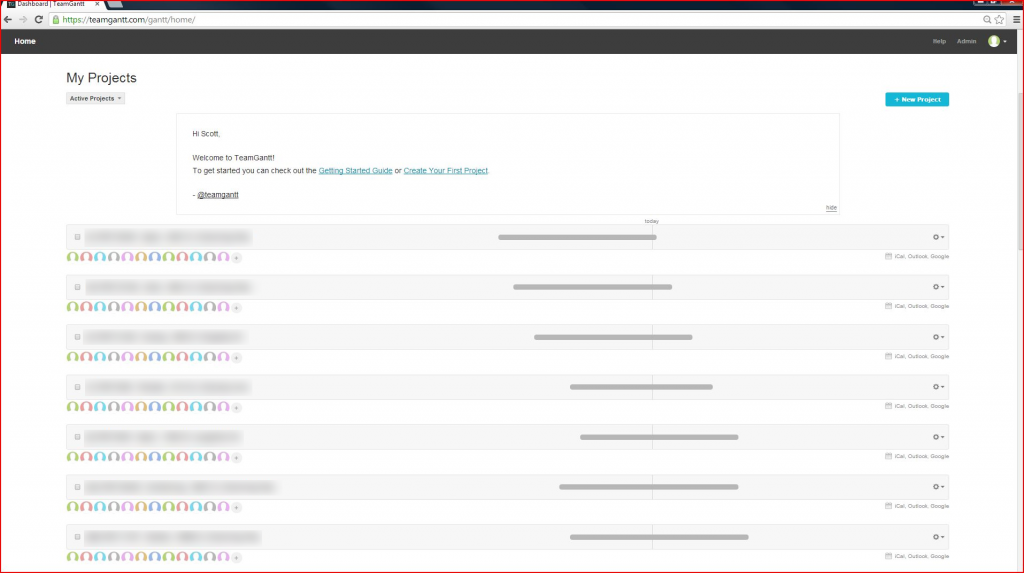Open the gear settings dropdown for the seventh project
This screenshot has width=1024, height=573.
pos(938,537)
